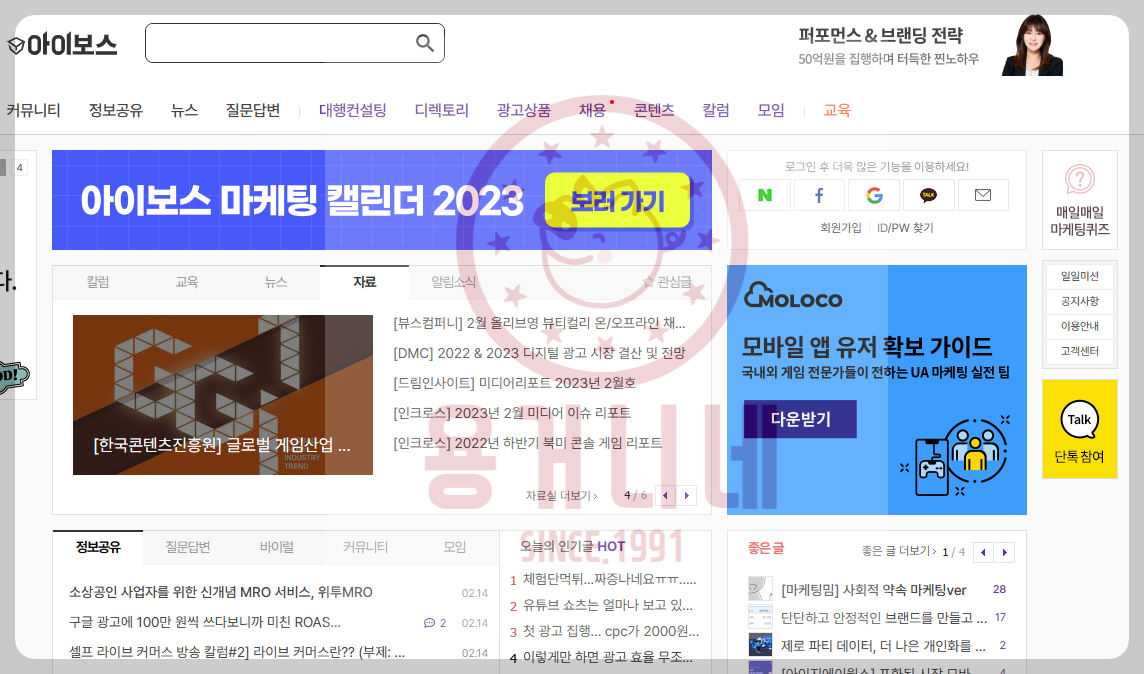1144x674 pixels.
Task: Open 콘텐츠 menu
Action: [x=654, y=110]
